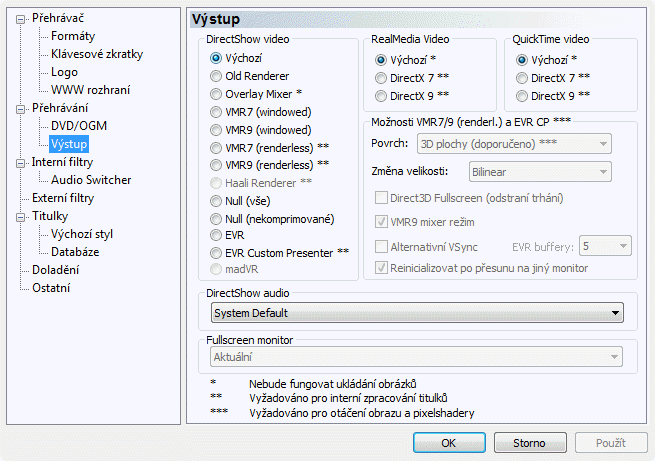Open the Doladění settings page
Screen dimensions: 655x461
pyautogui.click(x=56, y=270)
